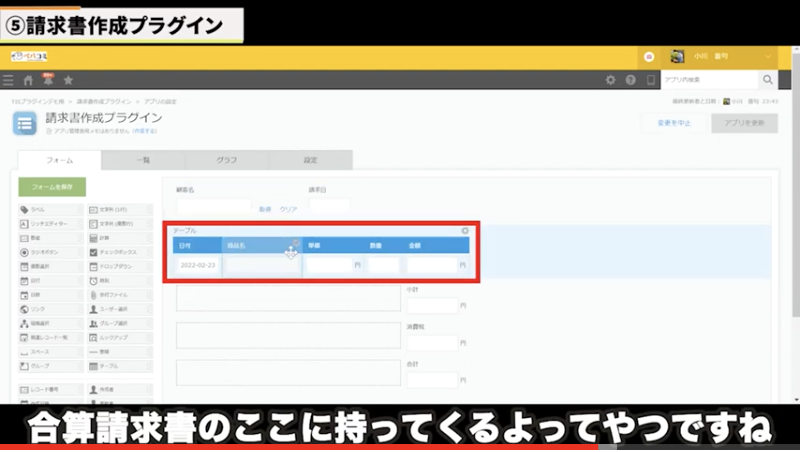800x452 pixels.
Task: Open the hamburger menu icon
Action: tap(9, 80)
